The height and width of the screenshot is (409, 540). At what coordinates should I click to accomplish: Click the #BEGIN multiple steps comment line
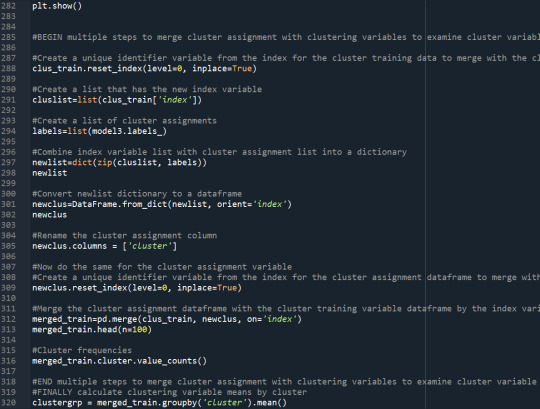[286, 37]
